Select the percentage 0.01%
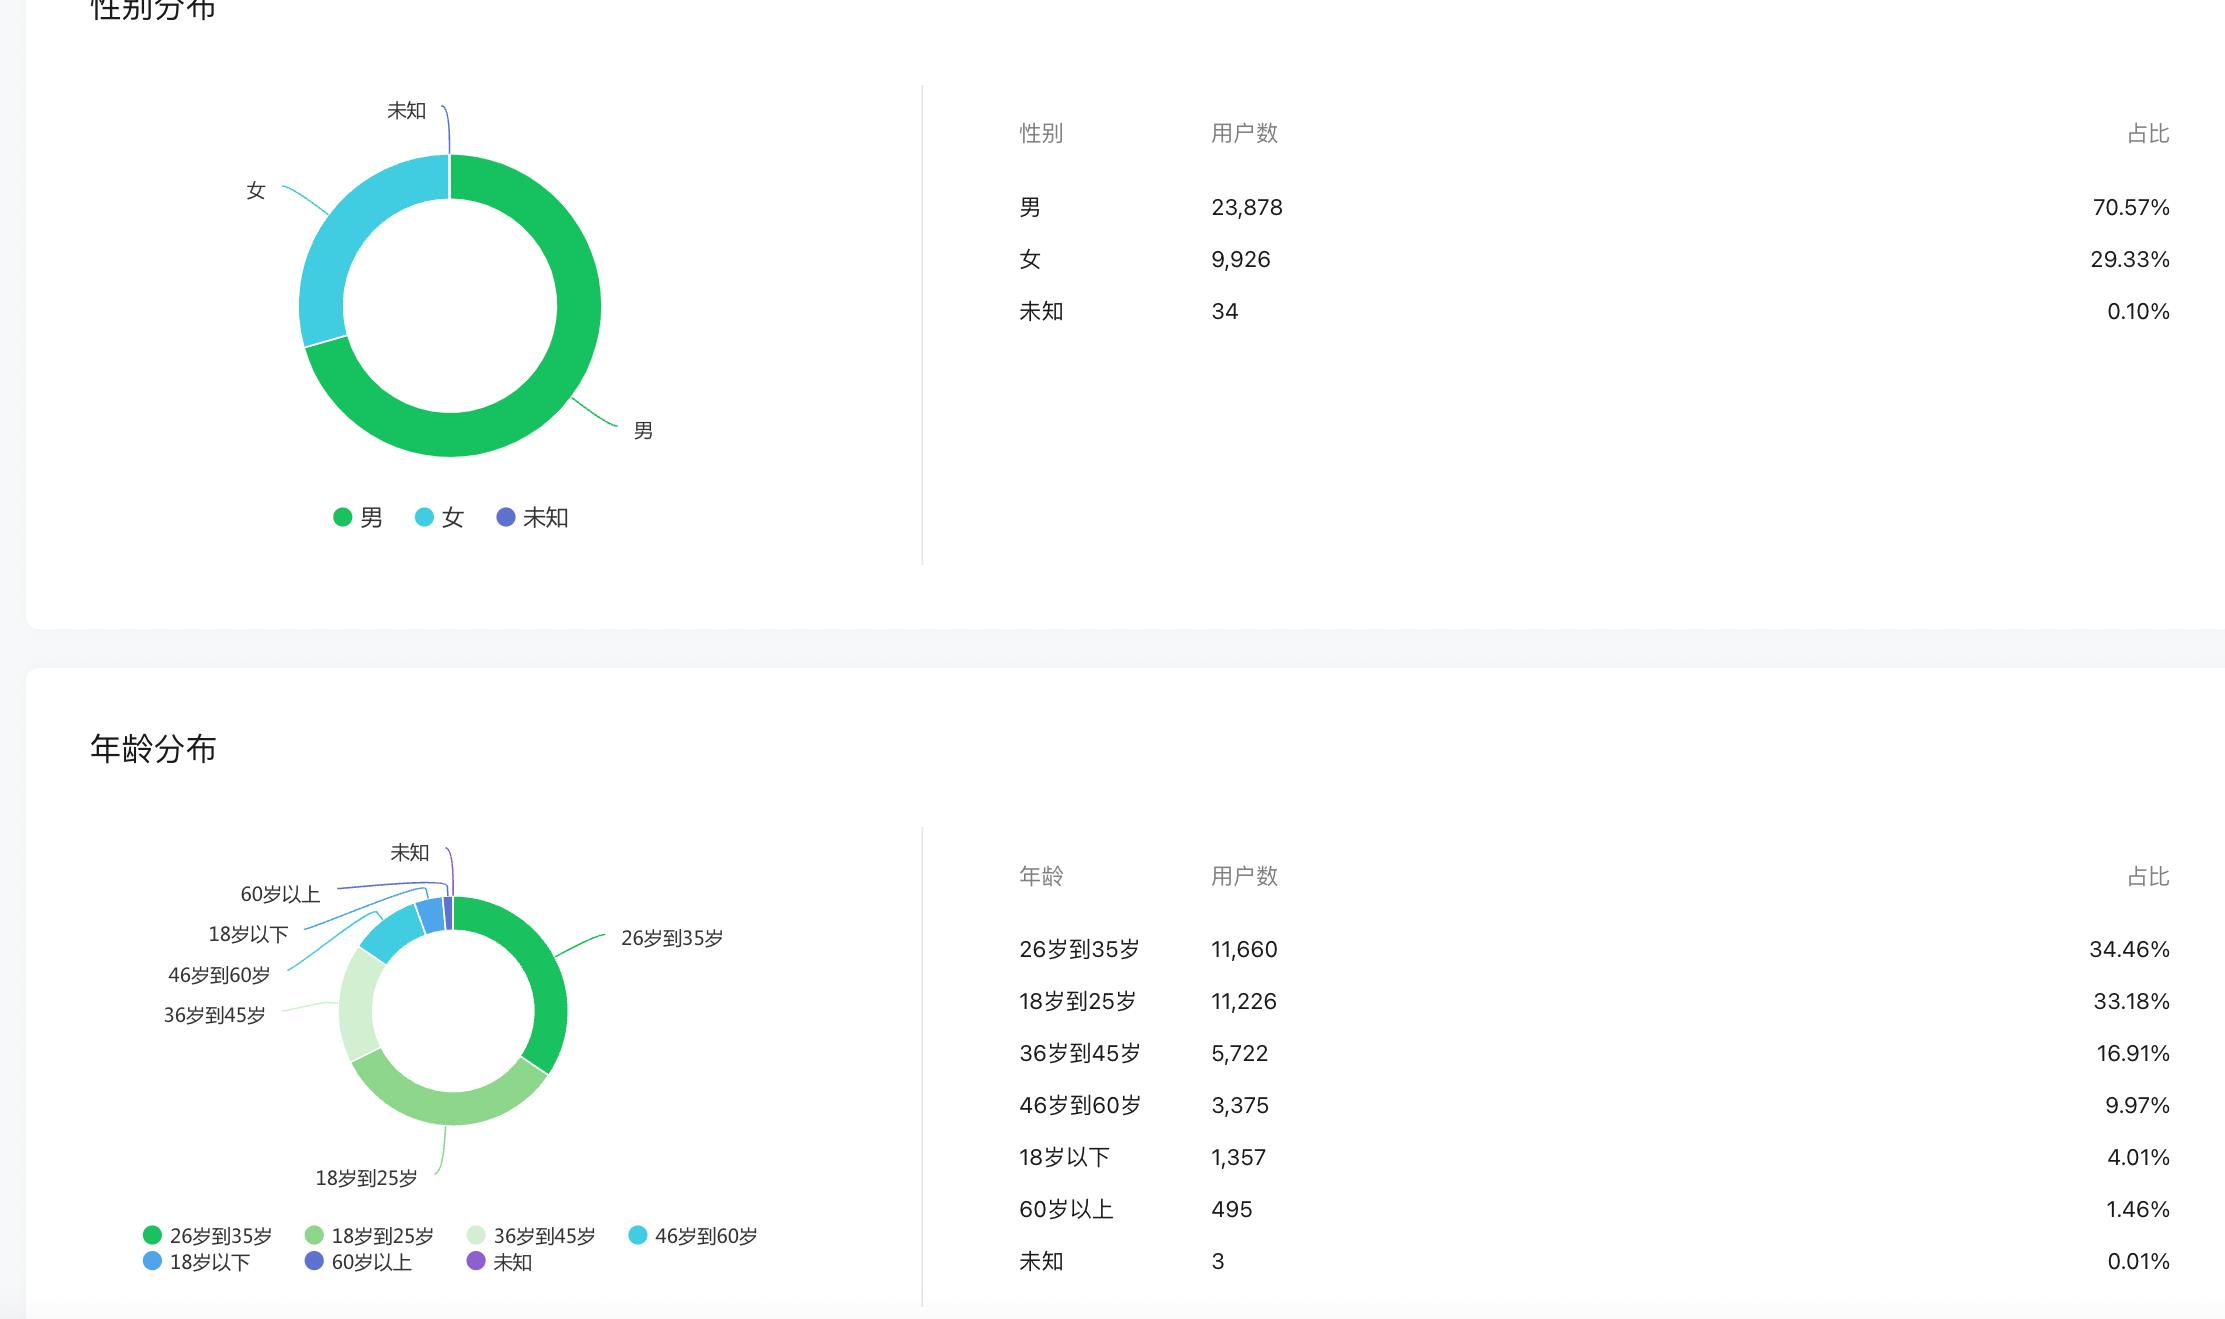Viewport: 2225px width, 1319px height. 2138,1261
